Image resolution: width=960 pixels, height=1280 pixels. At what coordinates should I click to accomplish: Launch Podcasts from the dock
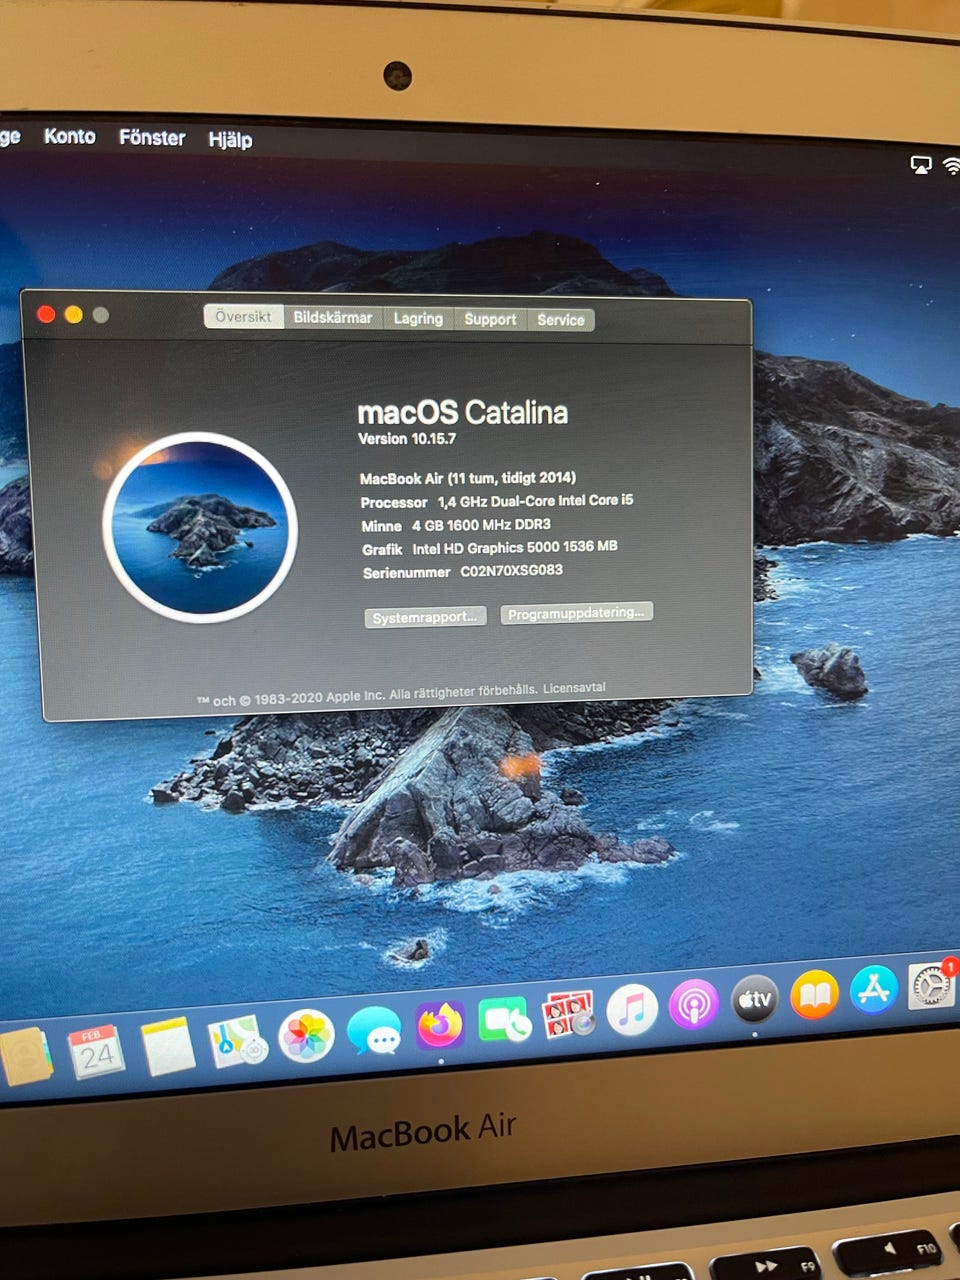tap(694, 1004)
